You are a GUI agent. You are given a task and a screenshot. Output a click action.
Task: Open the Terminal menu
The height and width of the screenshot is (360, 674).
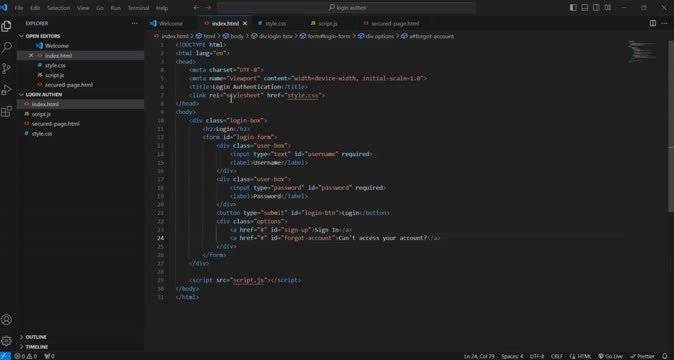pyautogui.click(x=138, y=8)
